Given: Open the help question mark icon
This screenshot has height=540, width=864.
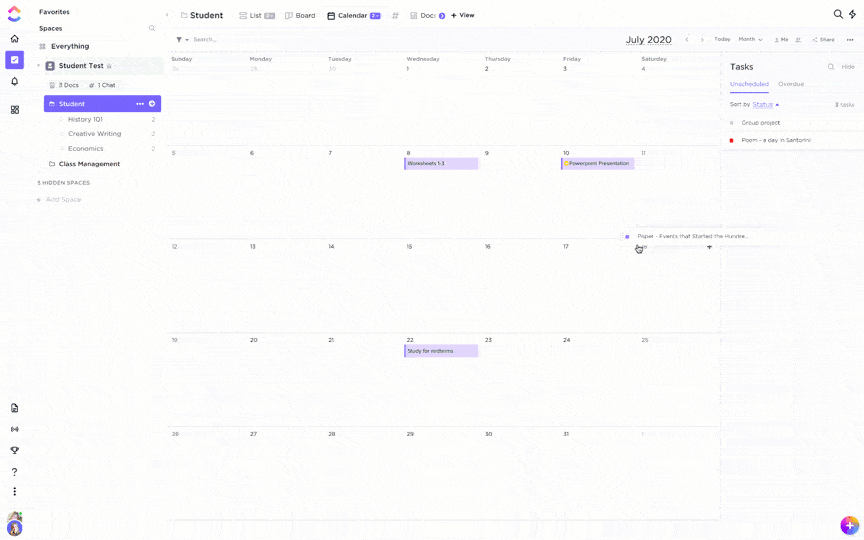Looking at the screenshot, I should coord(14,472).
